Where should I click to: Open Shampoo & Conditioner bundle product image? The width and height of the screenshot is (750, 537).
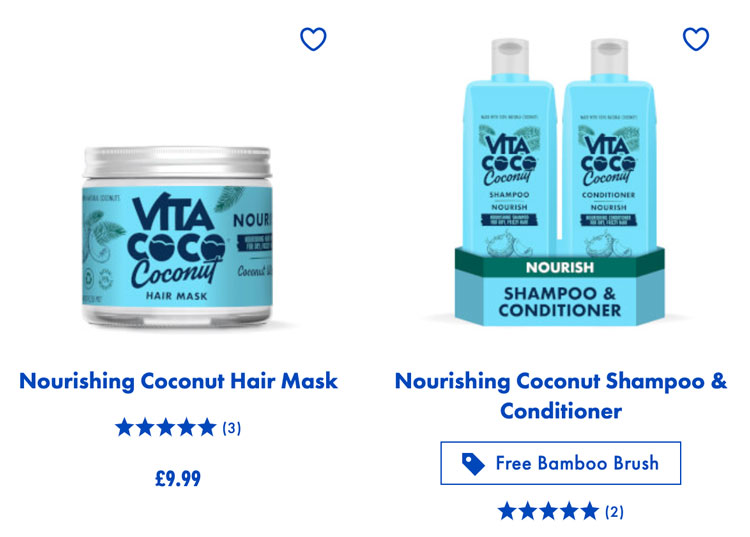click(559, 182)
